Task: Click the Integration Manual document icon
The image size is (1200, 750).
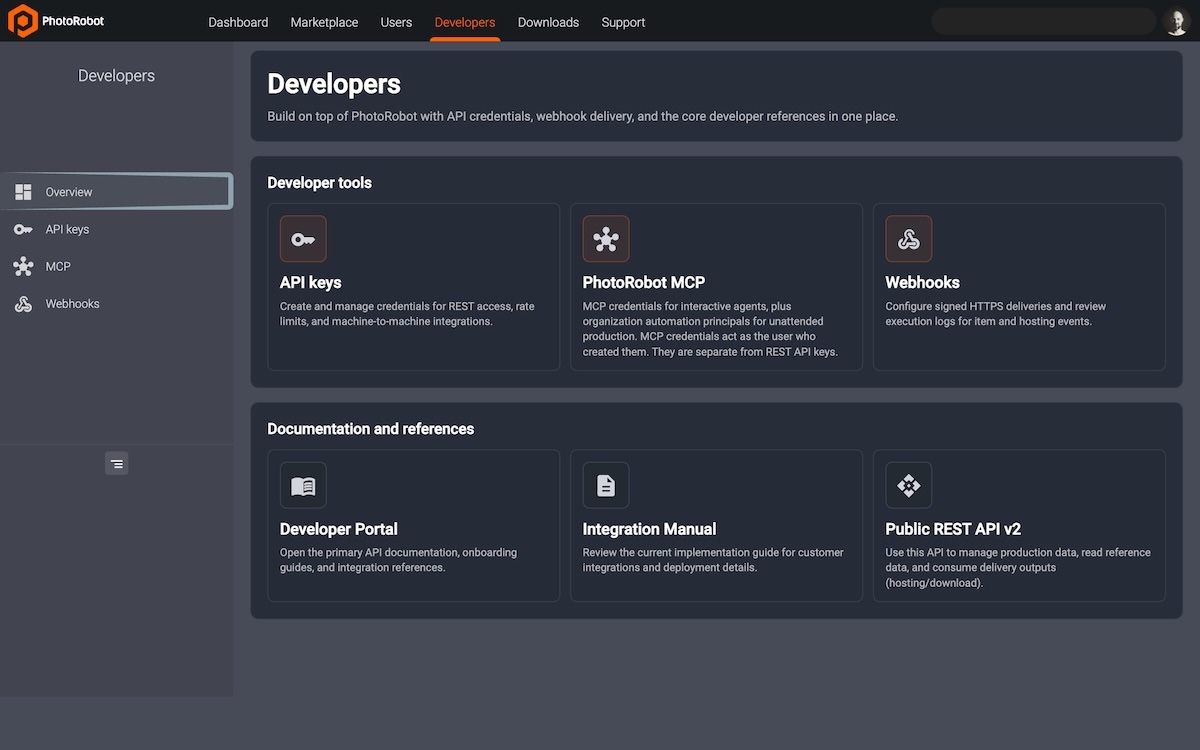Action: click(606, 485)
